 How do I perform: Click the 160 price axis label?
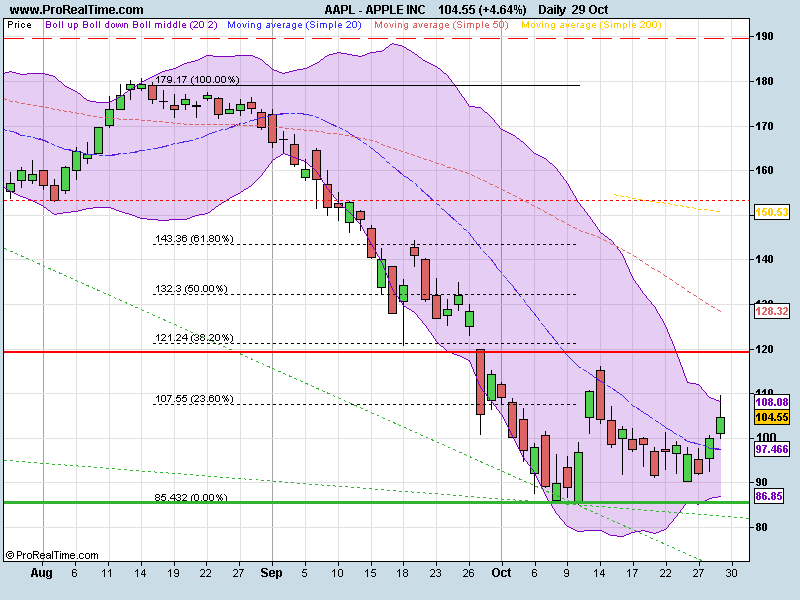(764, 170)
